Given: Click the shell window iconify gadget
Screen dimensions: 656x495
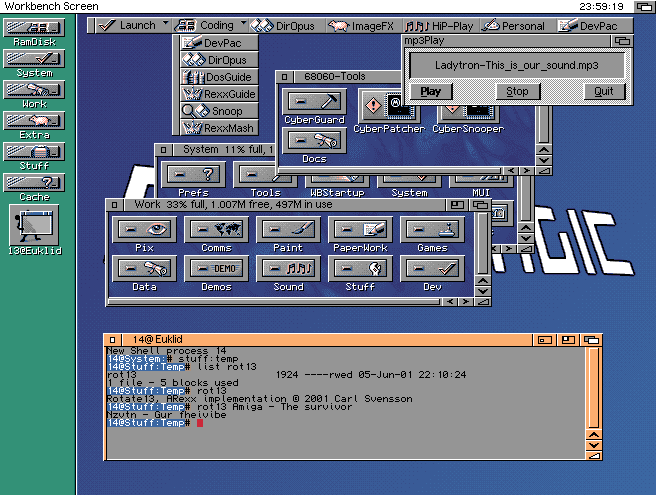Looking at the screenshot, I should [544, 340].
